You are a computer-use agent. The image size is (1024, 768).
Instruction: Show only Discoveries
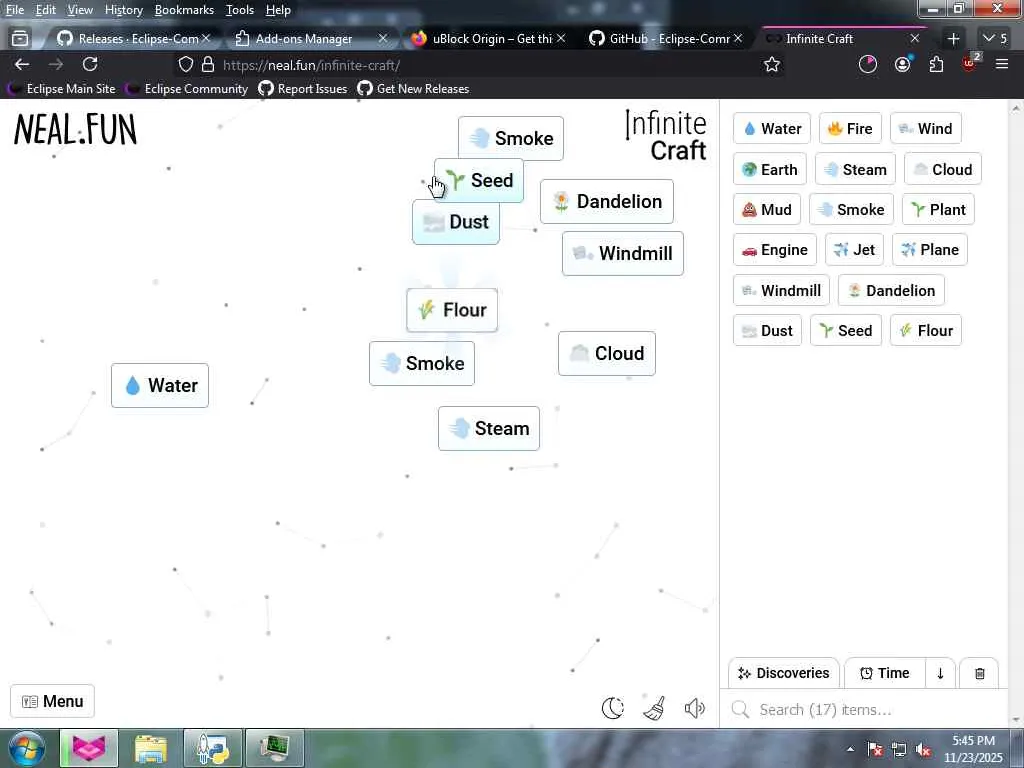784,673
